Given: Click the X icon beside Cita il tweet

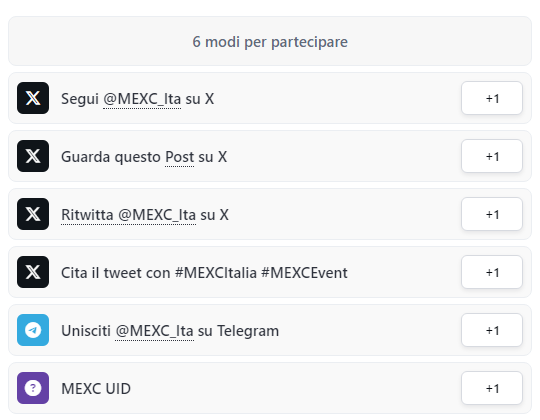Looking at the screenshot, I should 33,272.
